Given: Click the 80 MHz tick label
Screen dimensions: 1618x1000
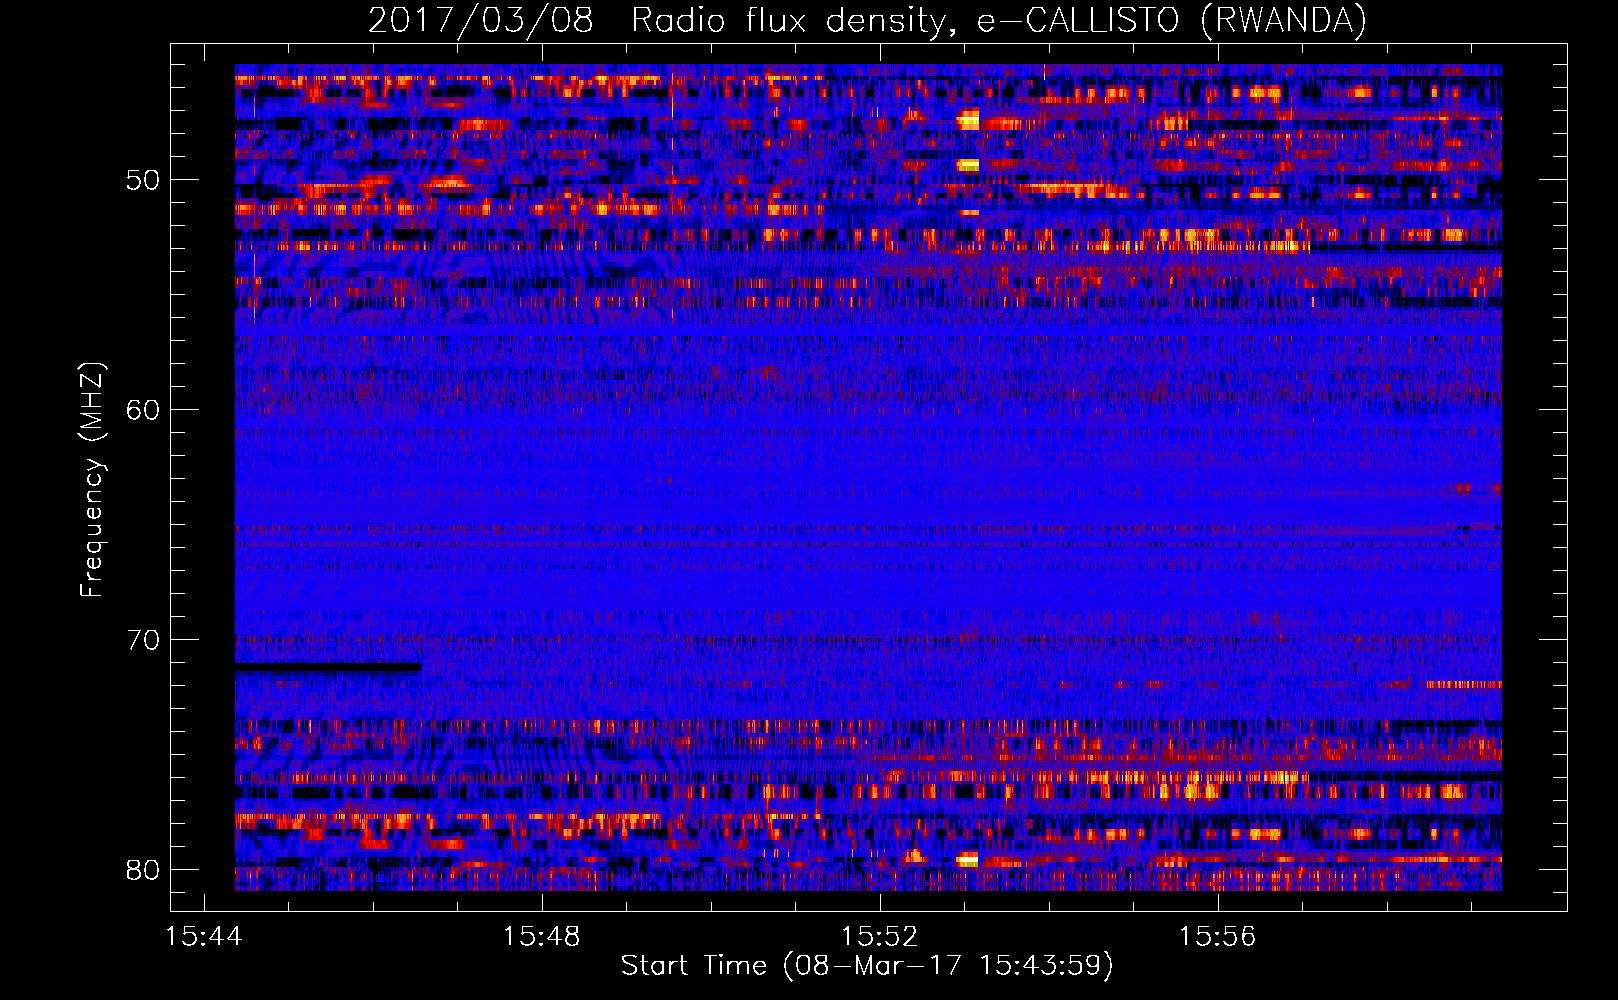Looking at the screenshot, I should tap(143, 870).
